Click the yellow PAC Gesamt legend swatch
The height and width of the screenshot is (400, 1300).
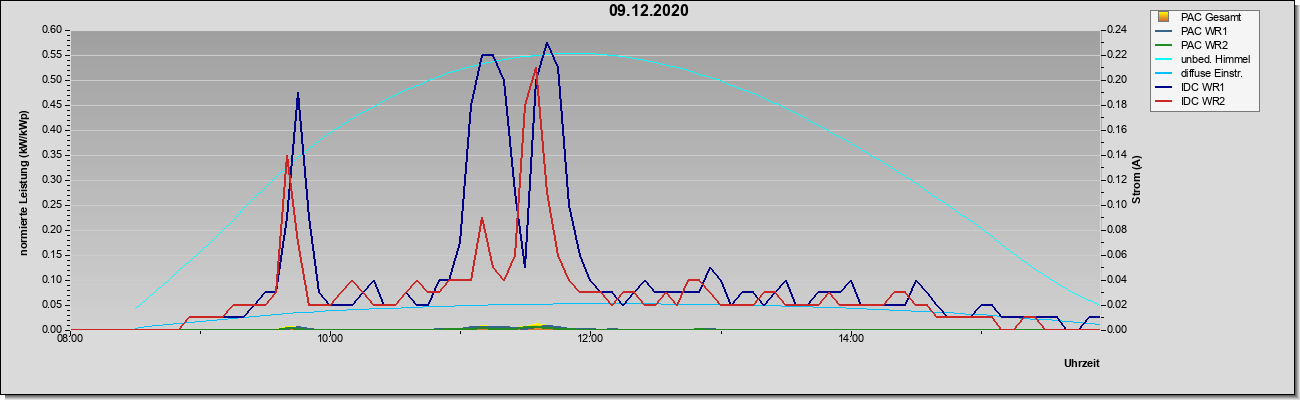pos(1163,17)
